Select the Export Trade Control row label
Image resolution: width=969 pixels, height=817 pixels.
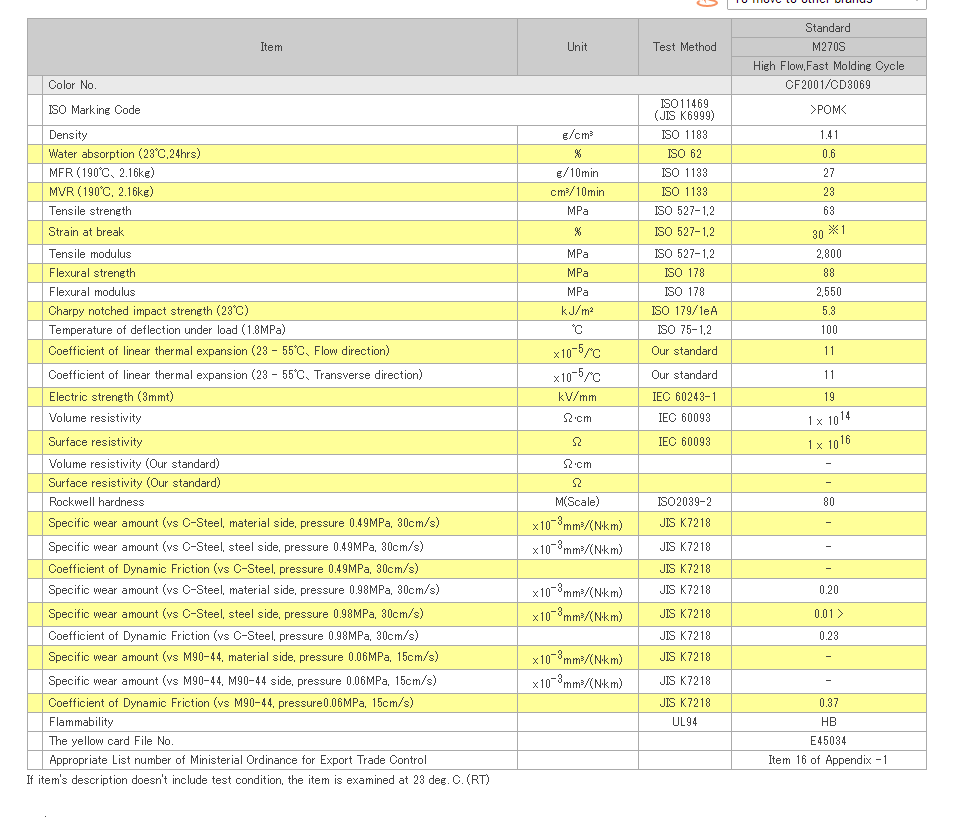pyautogui.click(x=238, y=760)
